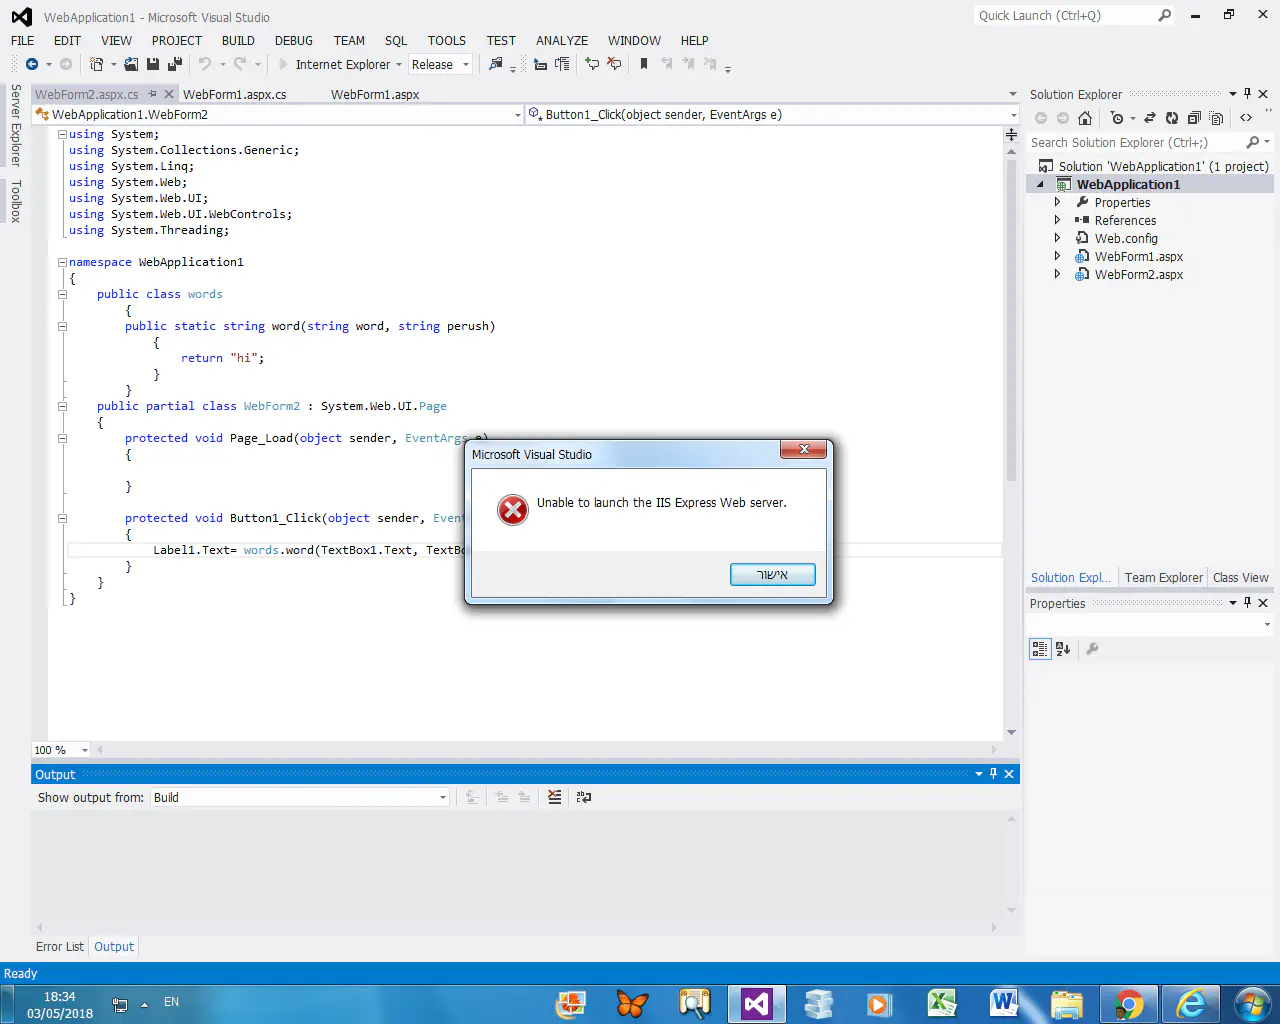
Task: Click Clear All in Output toolbar
Action: (x=554, y=797)
